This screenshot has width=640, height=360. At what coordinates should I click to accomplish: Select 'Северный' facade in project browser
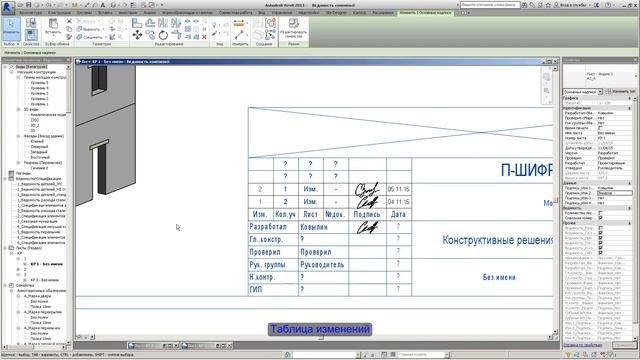(39, 147)
